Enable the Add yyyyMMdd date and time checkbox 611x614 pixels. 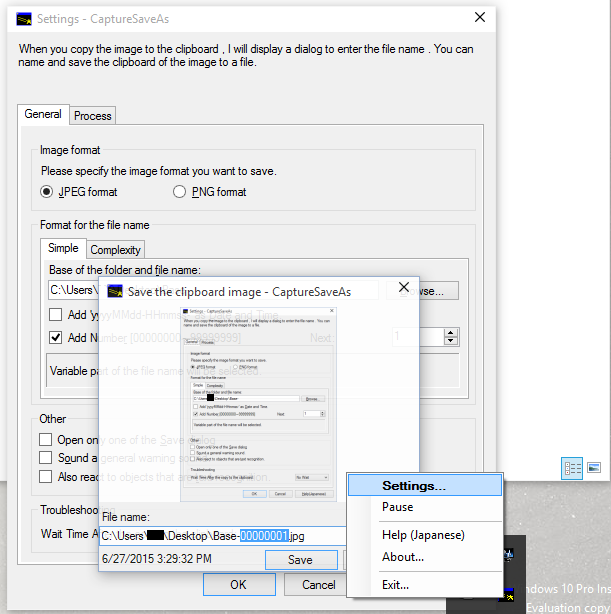click(x=55, y=314)
